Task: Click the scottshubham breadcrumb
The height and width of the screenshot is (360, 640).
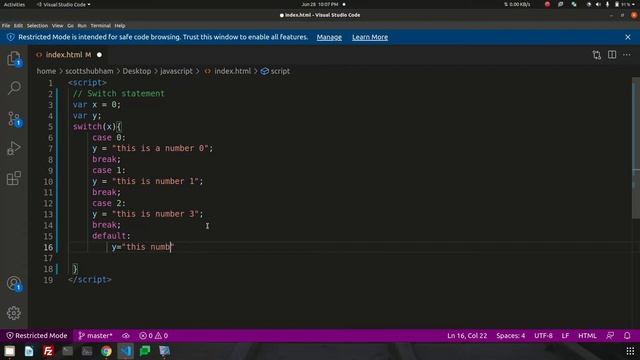Action: pos(89,71)
